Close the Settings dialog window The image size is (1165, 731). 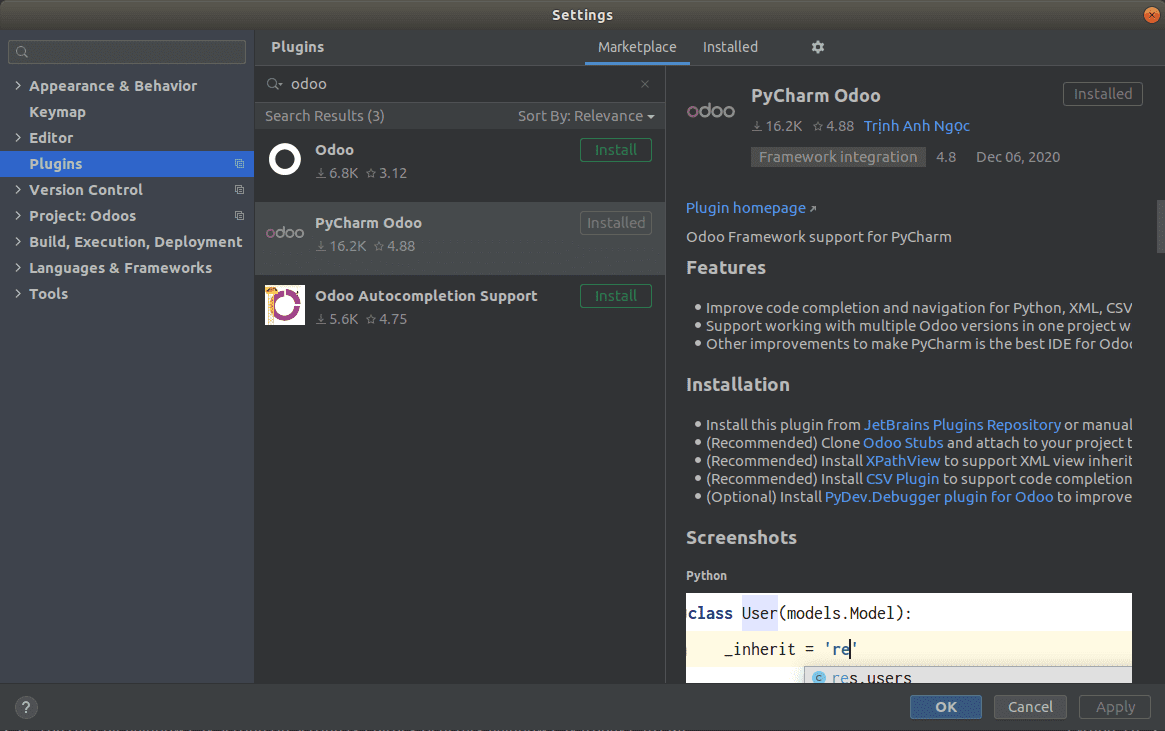1152,15
